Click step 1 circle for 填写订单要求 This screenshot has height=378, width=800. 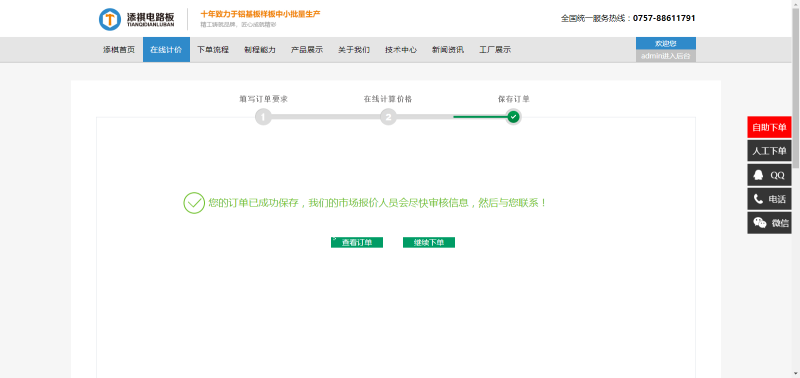[263, 117]
